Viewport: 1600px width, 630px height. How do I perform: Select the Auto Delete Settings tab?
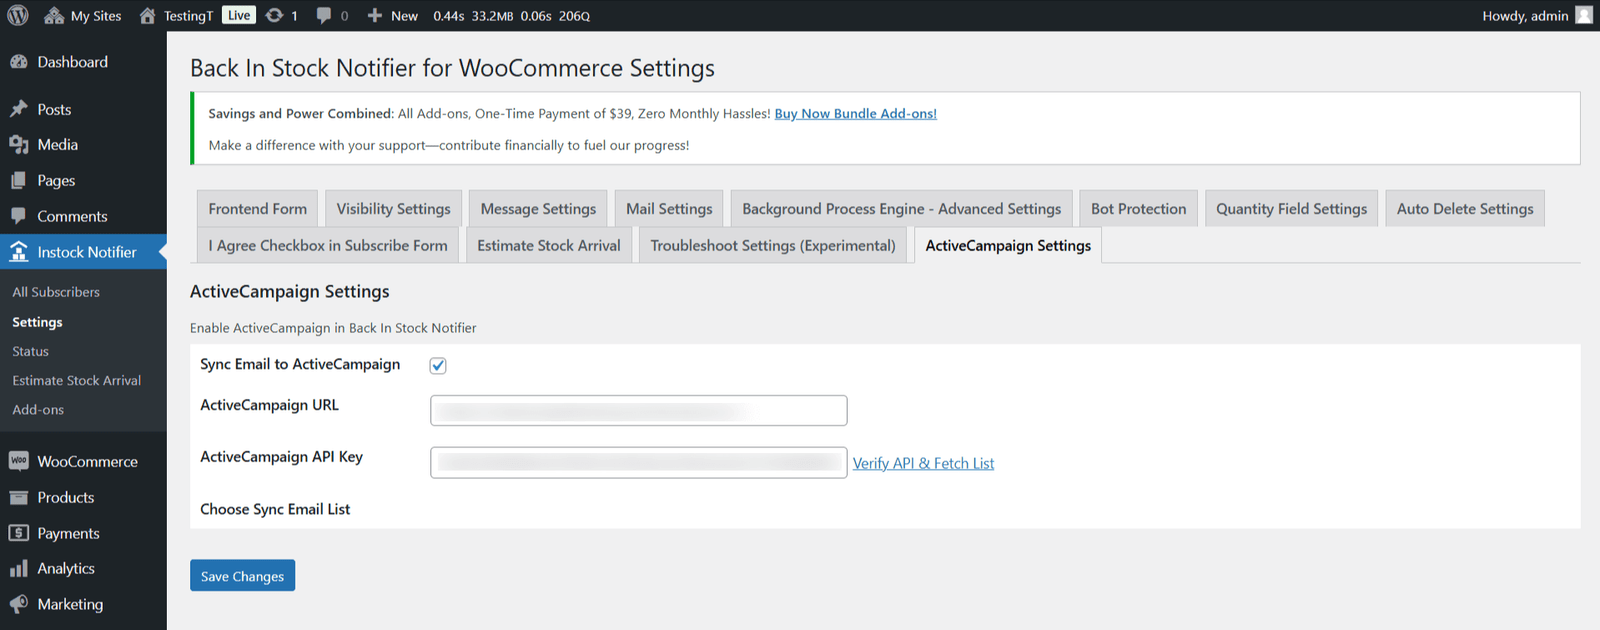tap(1465, 208)
